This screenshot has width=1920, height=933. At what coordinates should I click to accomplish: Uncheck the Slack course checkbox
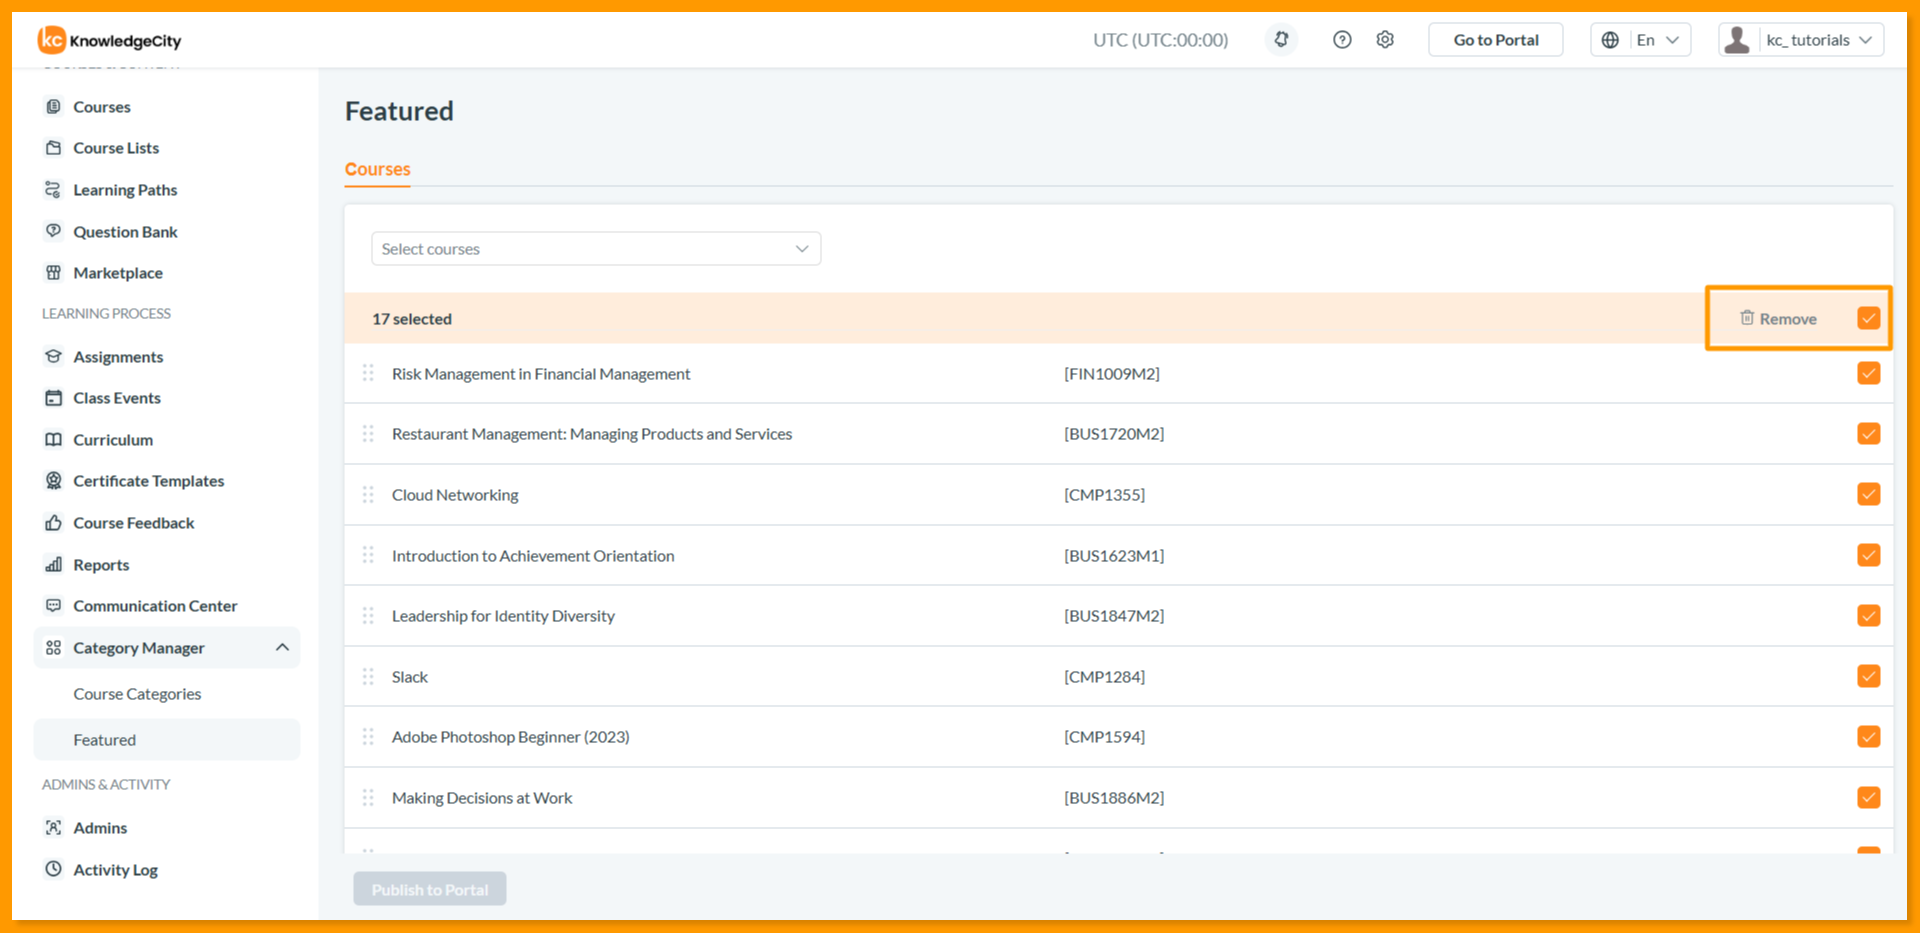(x=1868, y=676)
